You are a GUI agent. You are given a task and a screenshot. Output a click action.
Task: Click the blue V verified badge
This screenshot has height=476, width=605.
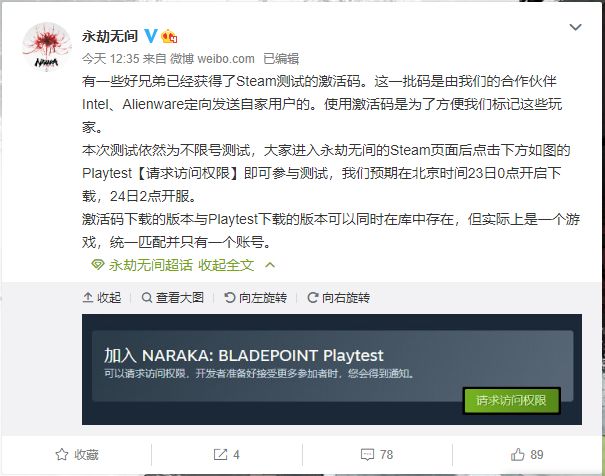pos(151,36)
